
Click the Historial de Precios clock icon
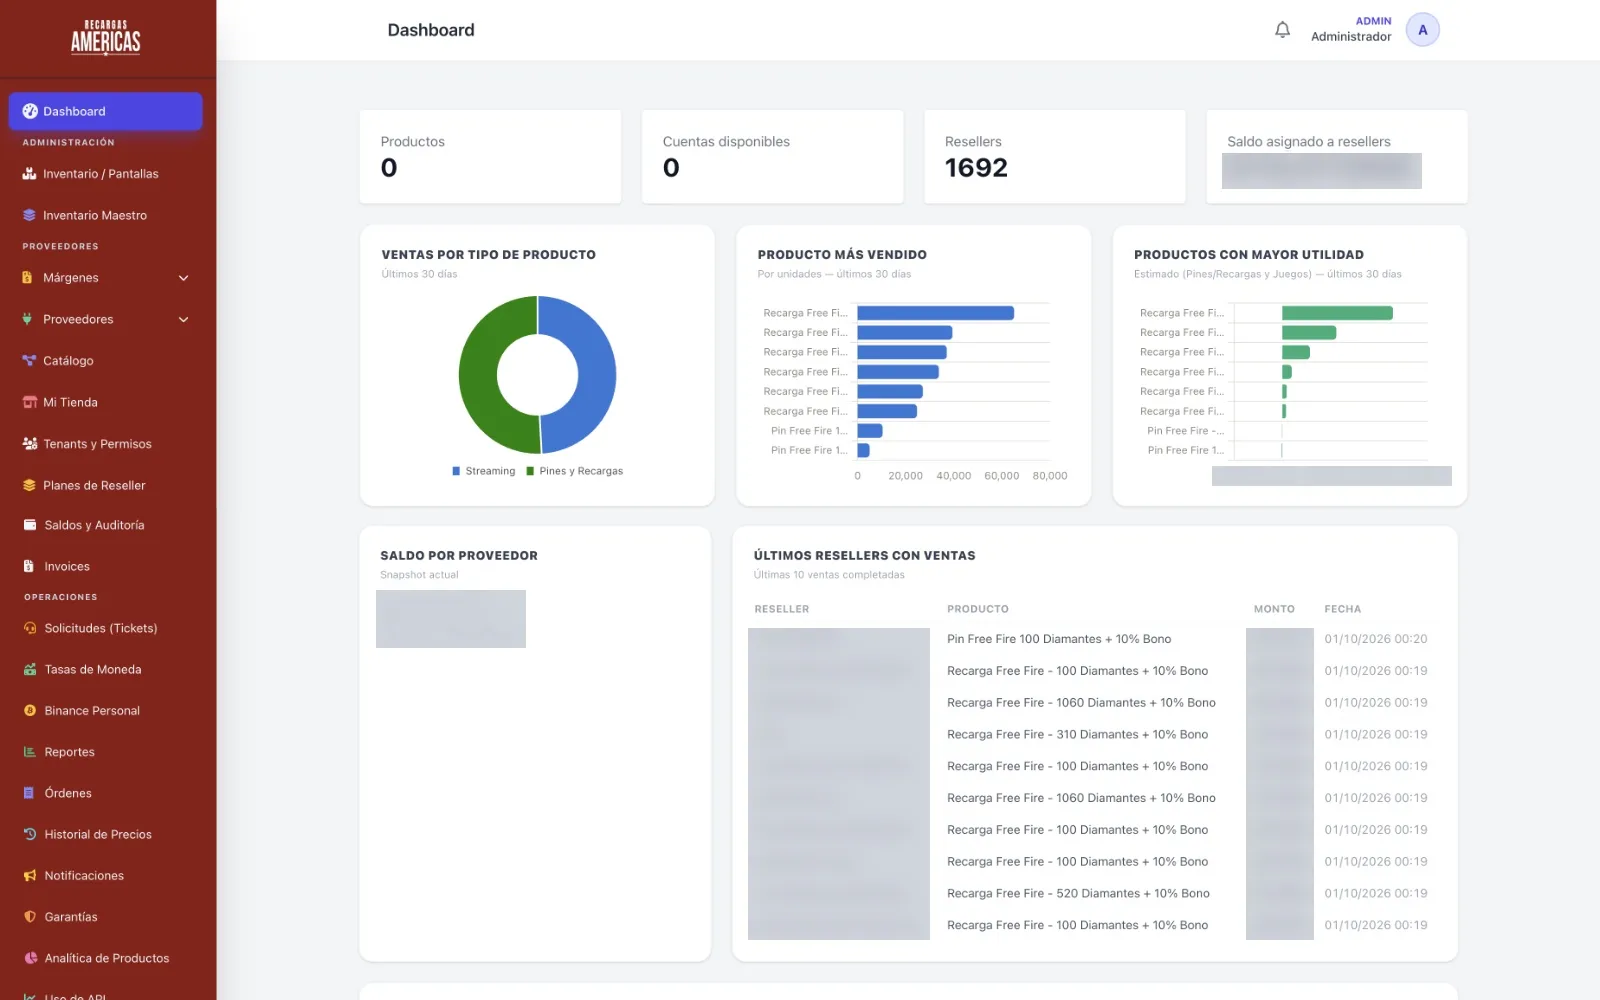tap(30, 834)
